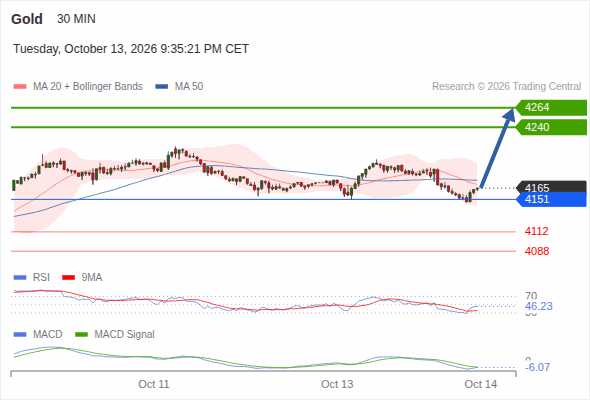Click the RSI legend color swatch
Image resolution: width=590 pixels, height=400 pixels.
tap(20, 278)
